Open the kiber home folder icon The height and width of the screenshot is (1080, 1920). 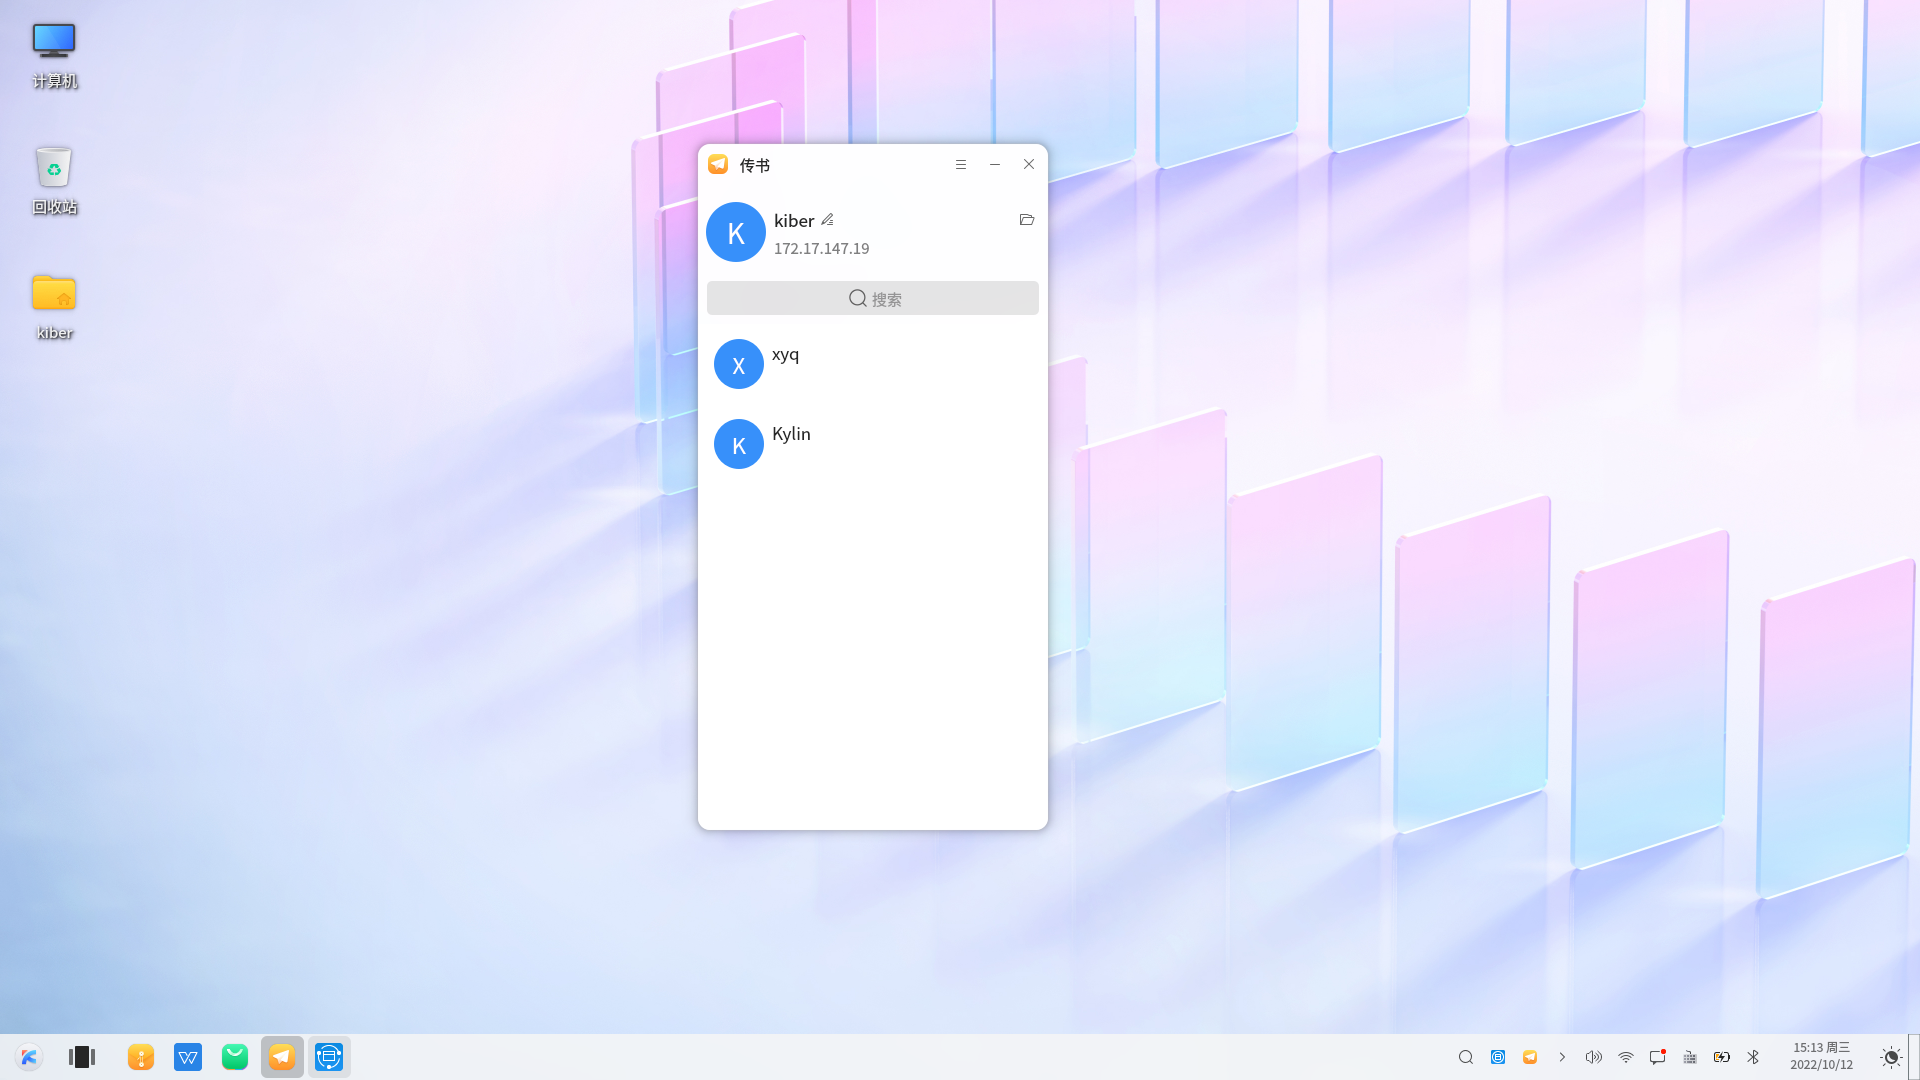pos(54,305)
